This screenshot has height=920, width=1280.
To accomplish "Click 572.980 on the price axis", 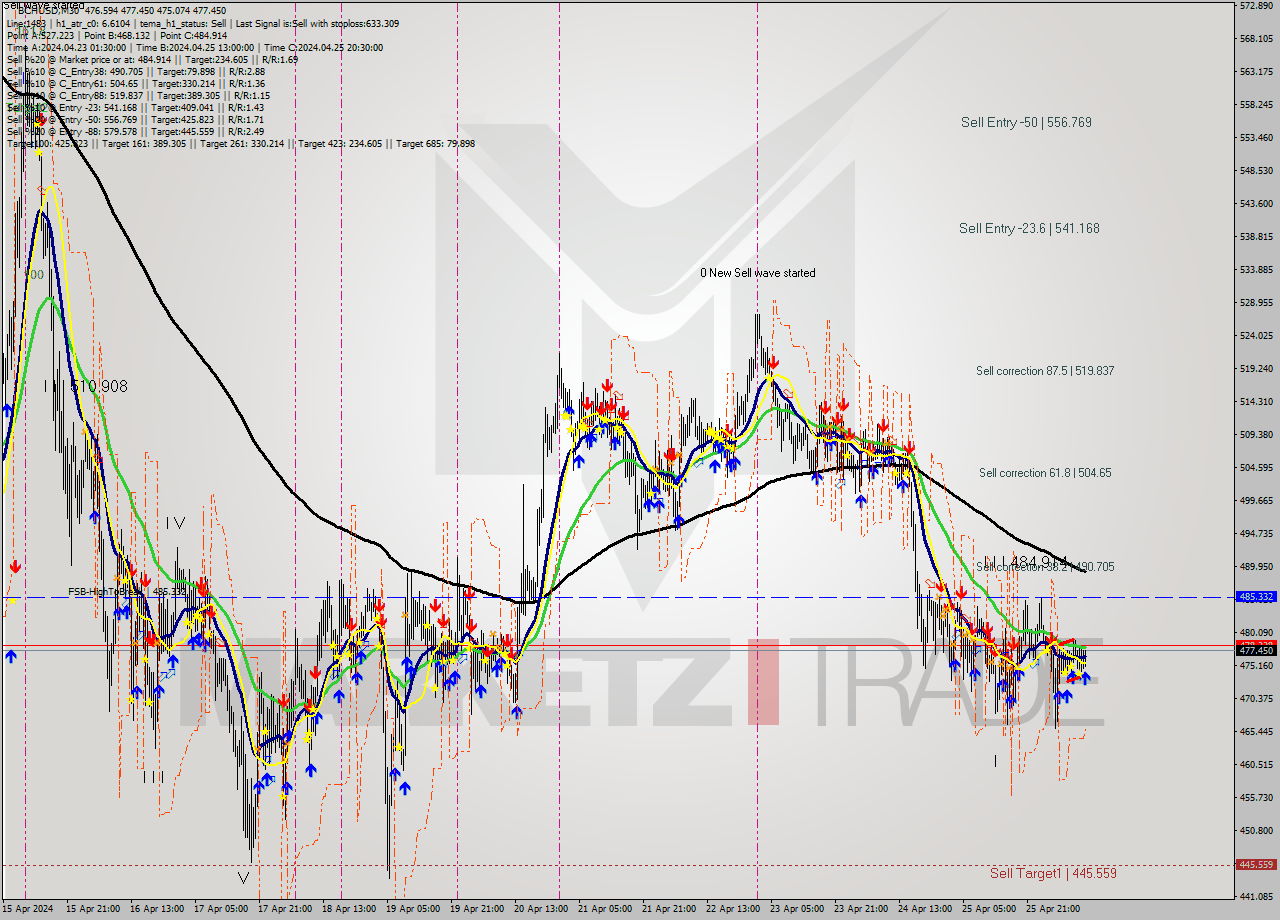I will click(1256, 6).
